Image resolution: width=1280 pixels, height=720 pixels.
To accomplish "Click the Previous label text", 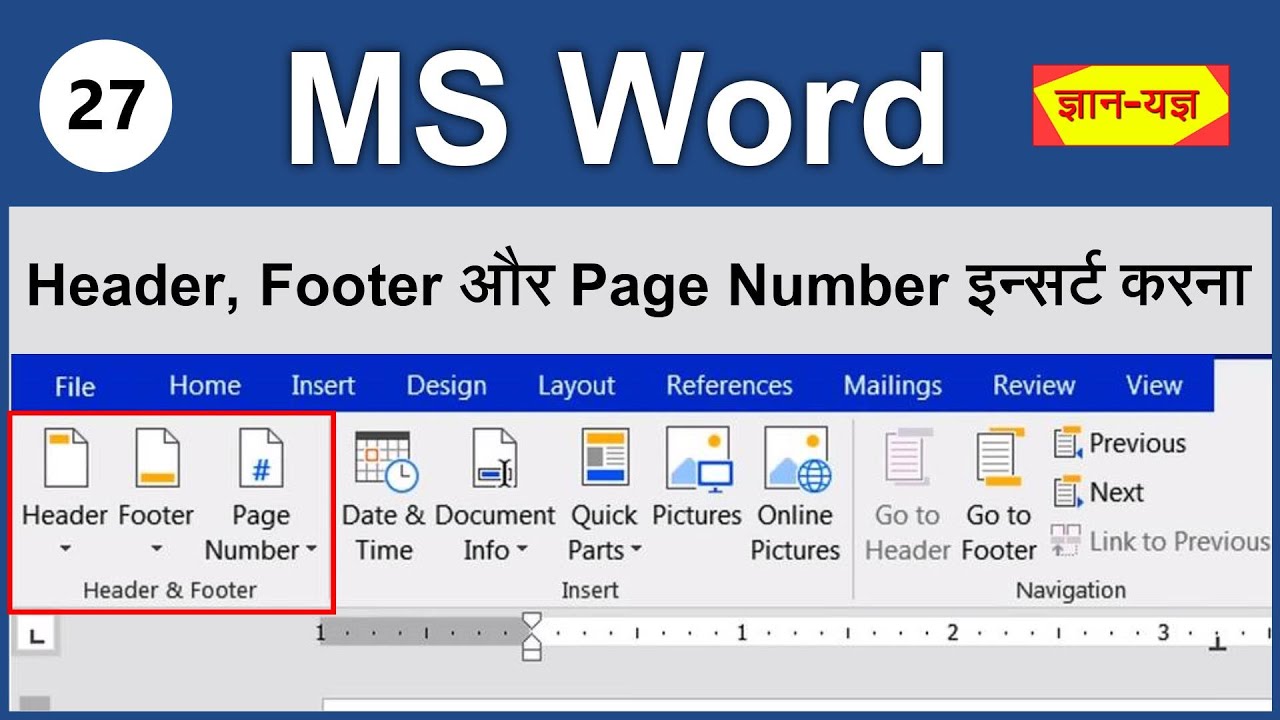I will click(1138, 443).
